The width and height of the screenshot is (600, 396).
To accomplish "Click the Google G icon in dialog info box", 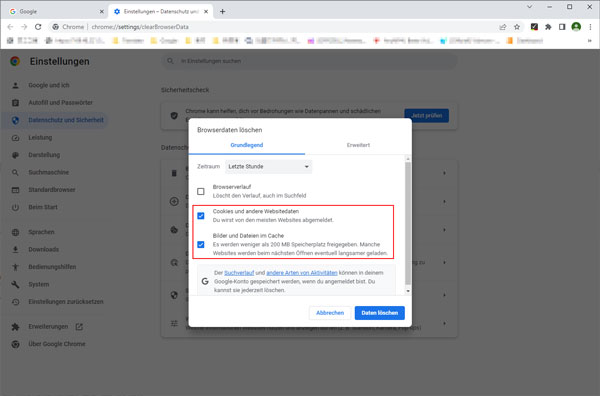I will tap(205, 281).
